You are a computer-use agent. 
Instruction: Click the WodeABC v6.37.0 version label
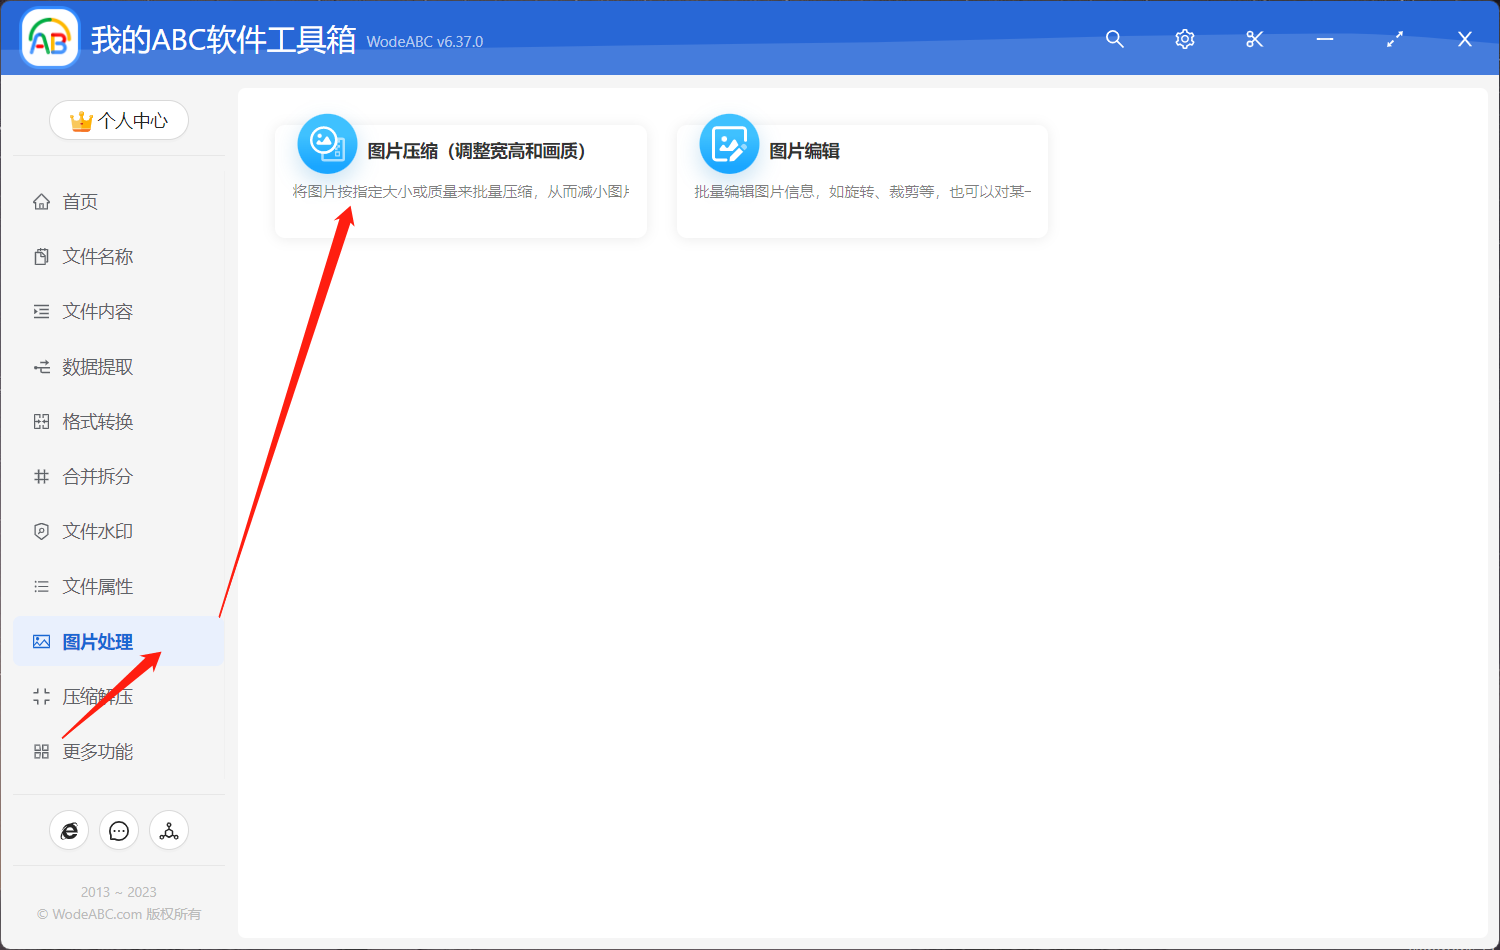425,42
